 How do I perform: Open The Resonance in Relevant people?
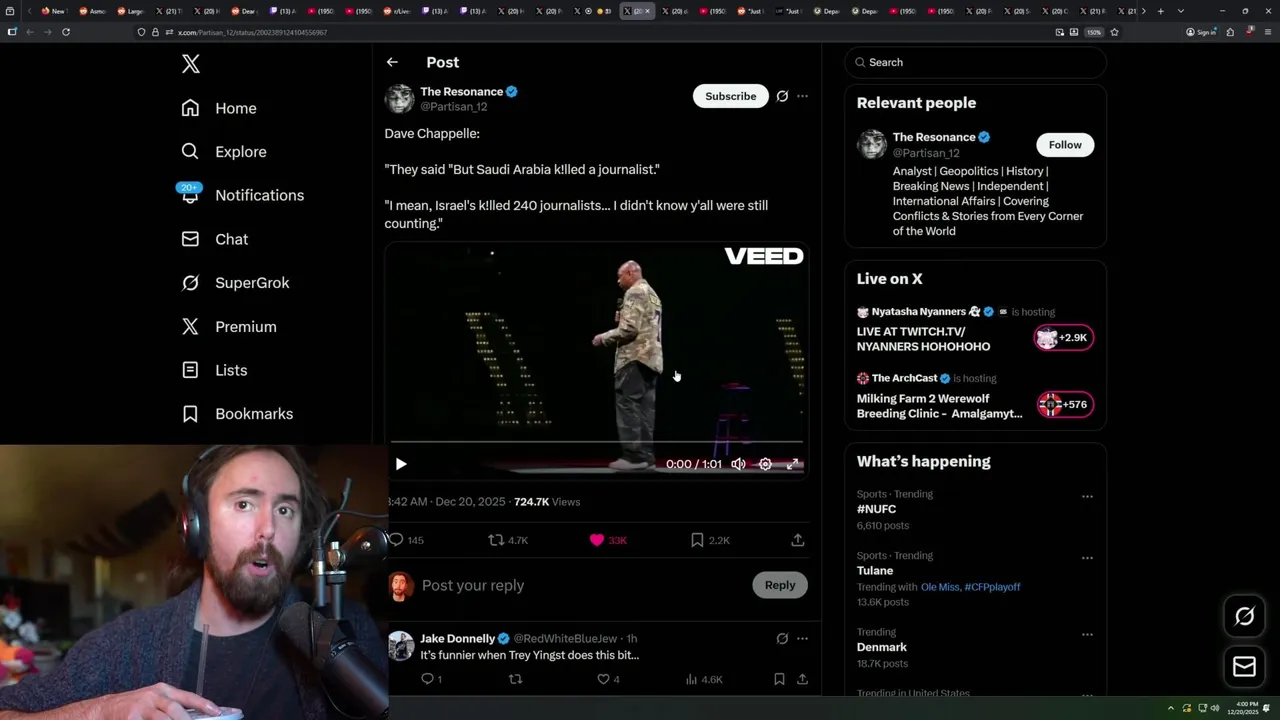(x=934, y=137)
